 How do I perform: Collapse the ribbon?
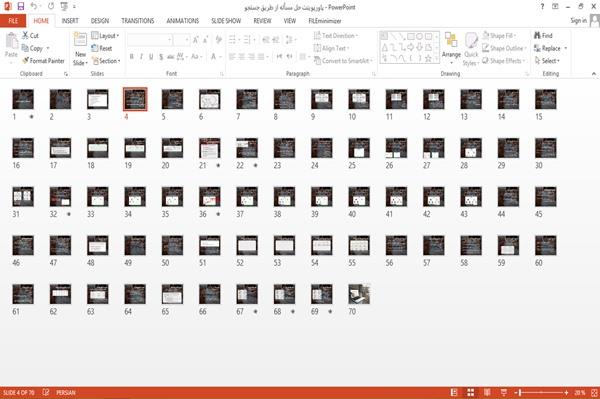(593, 73)
